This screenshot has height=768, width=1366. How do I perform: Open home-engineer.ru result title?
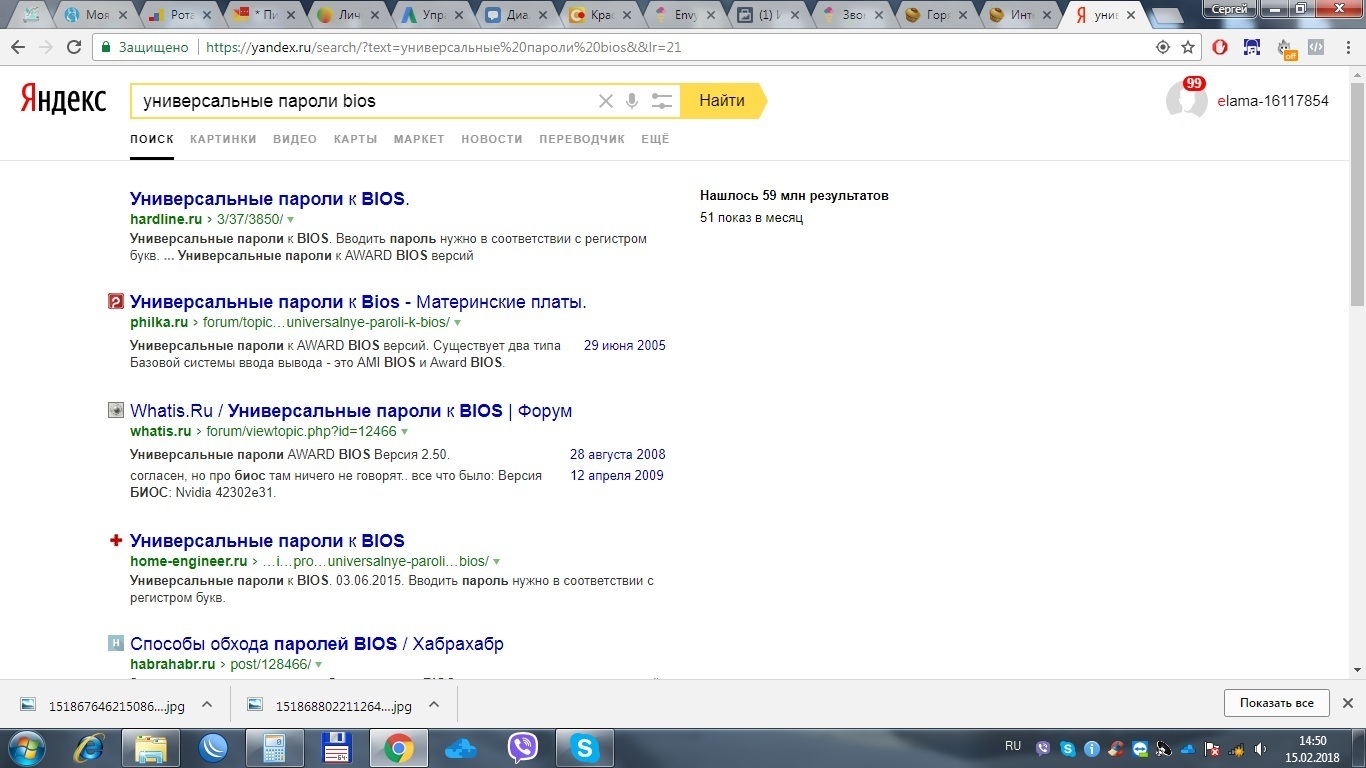[x=267, y=541]
